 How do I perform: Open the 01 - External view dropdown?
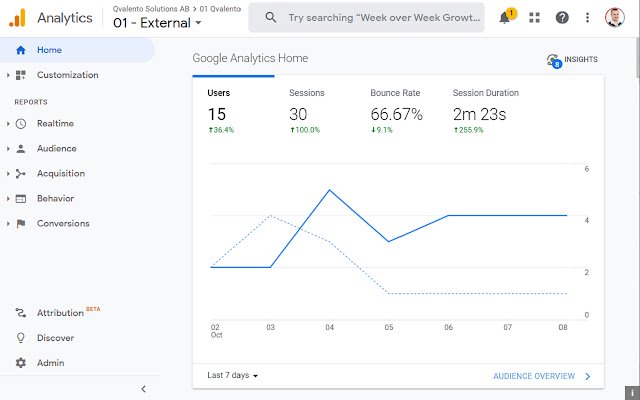[x=157, y=23]
